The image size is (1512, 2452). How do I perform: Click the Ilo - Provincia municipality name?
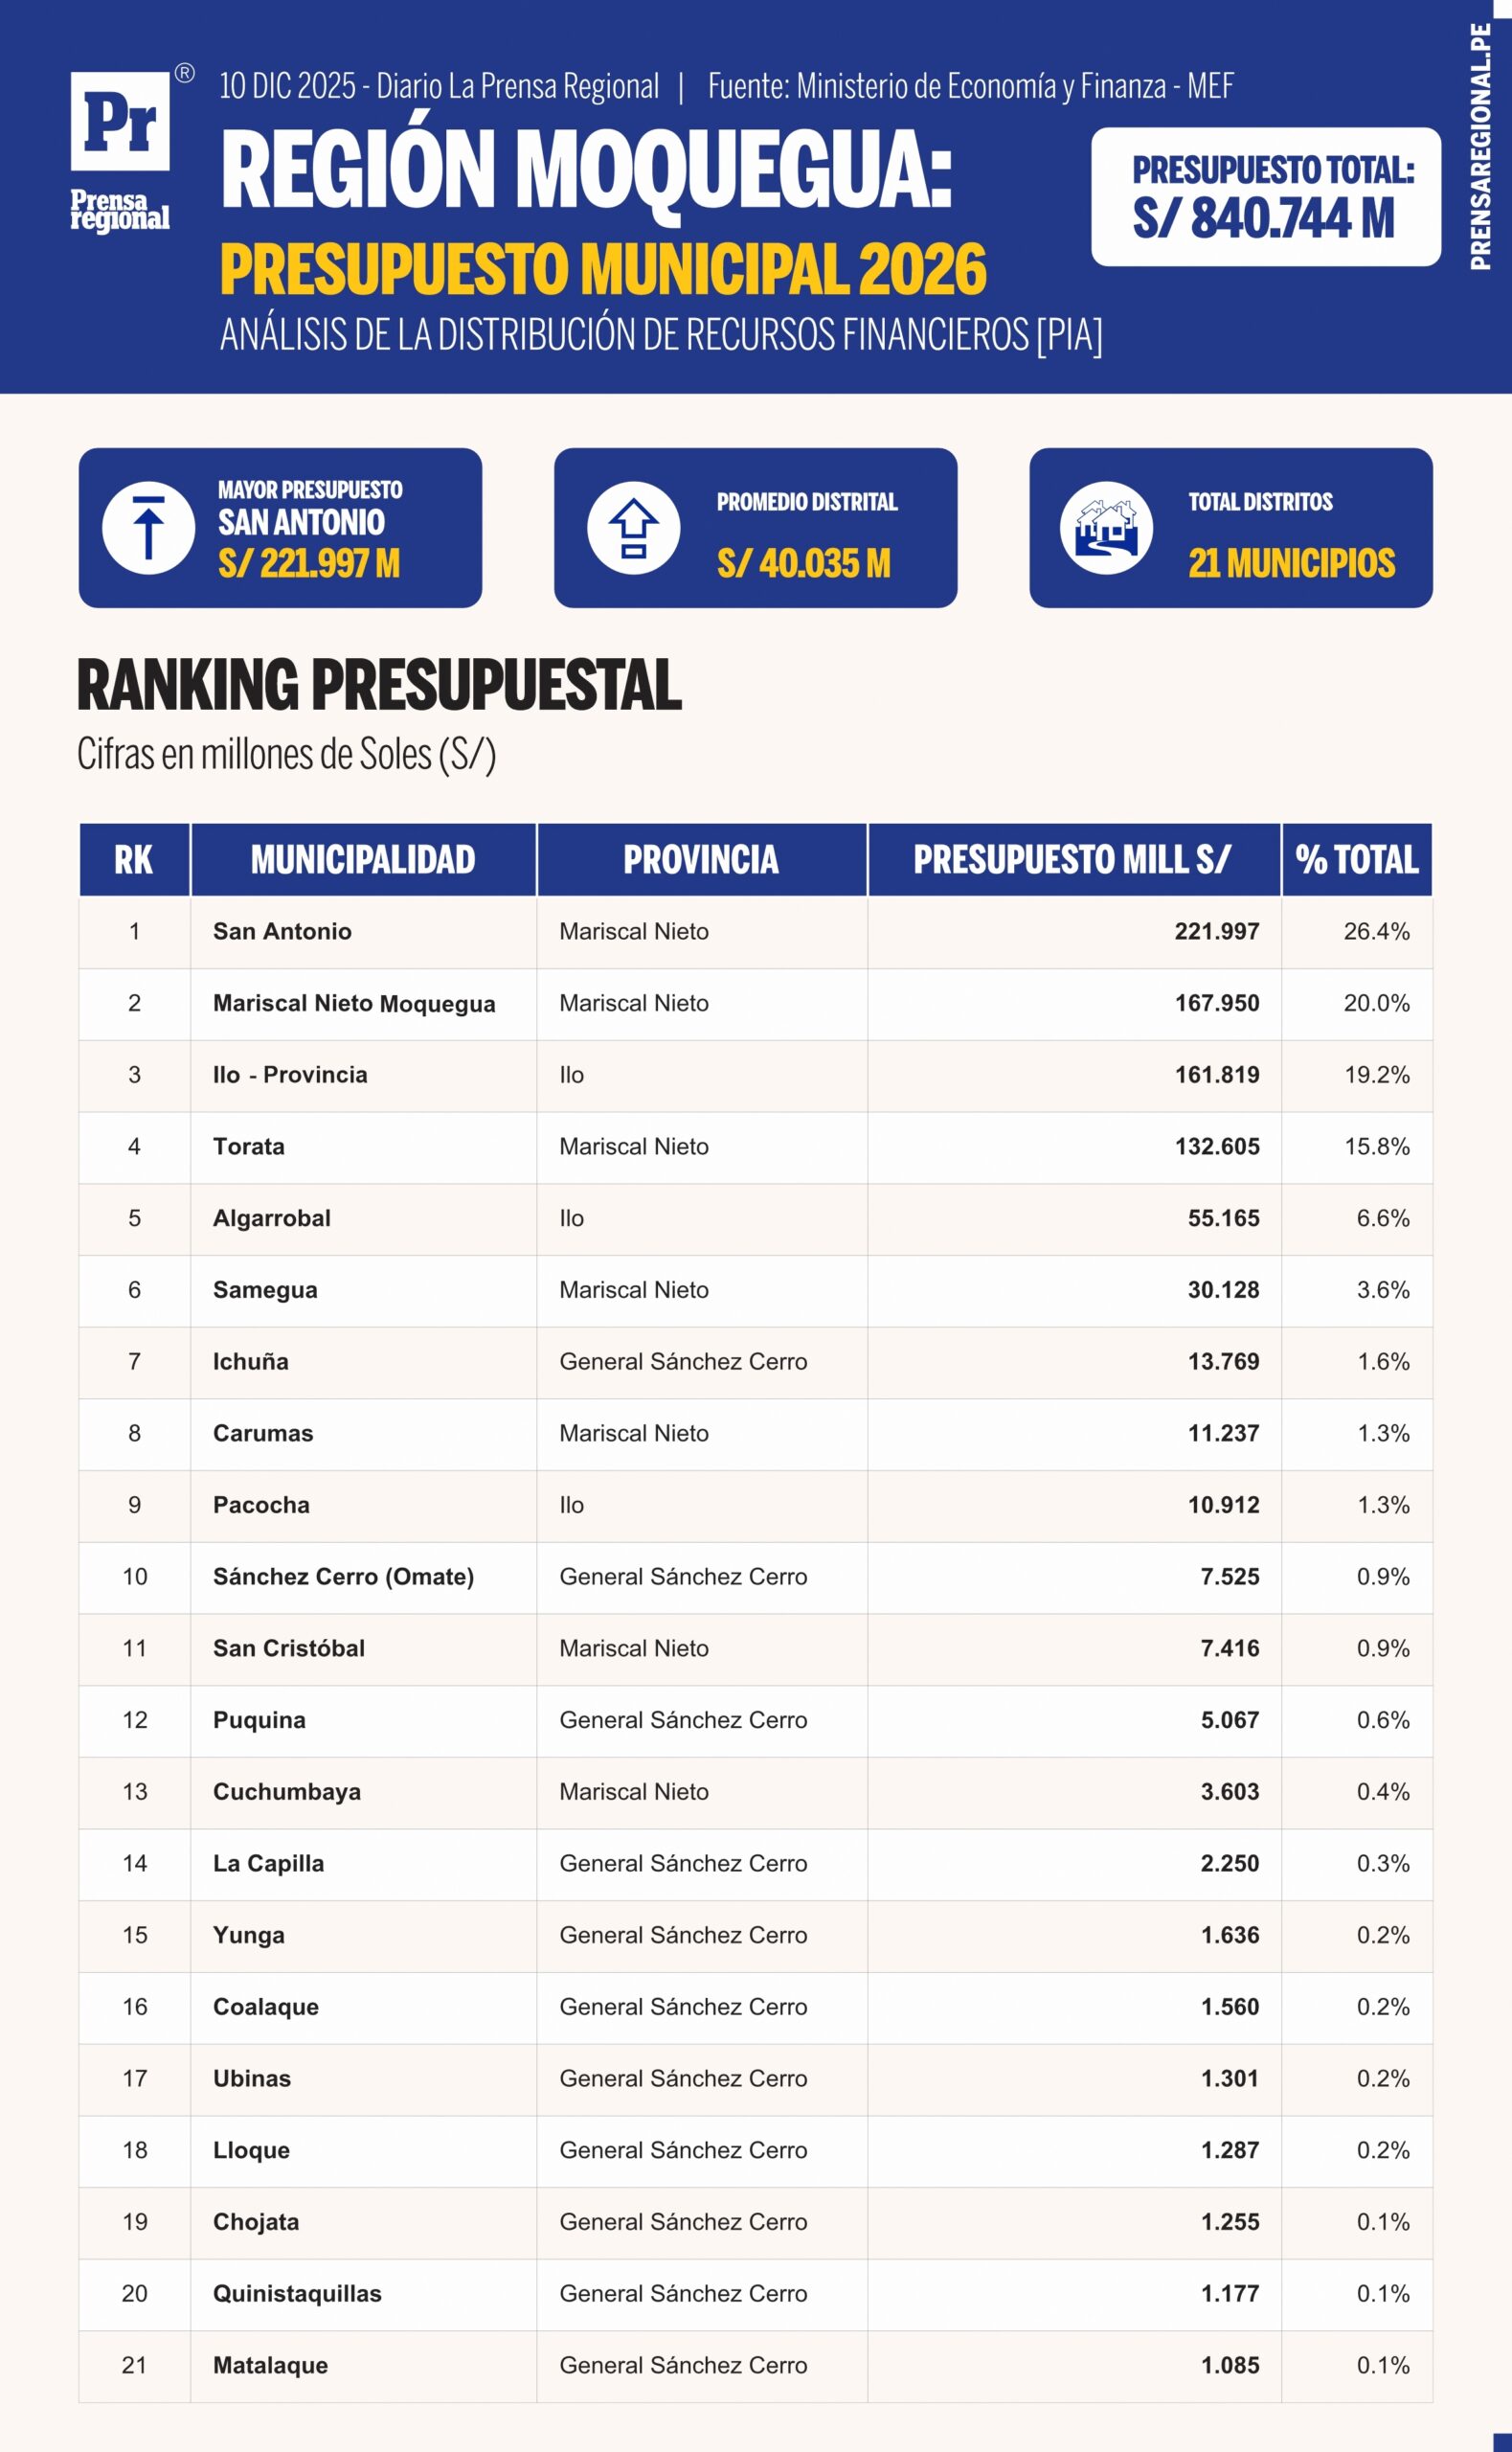[290, 1074]
